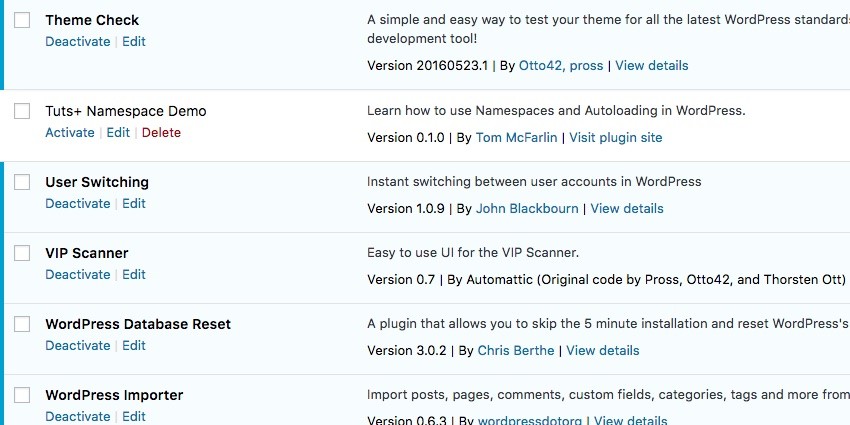Click the WordPress Importer plugin title

(x=114, y=395)
